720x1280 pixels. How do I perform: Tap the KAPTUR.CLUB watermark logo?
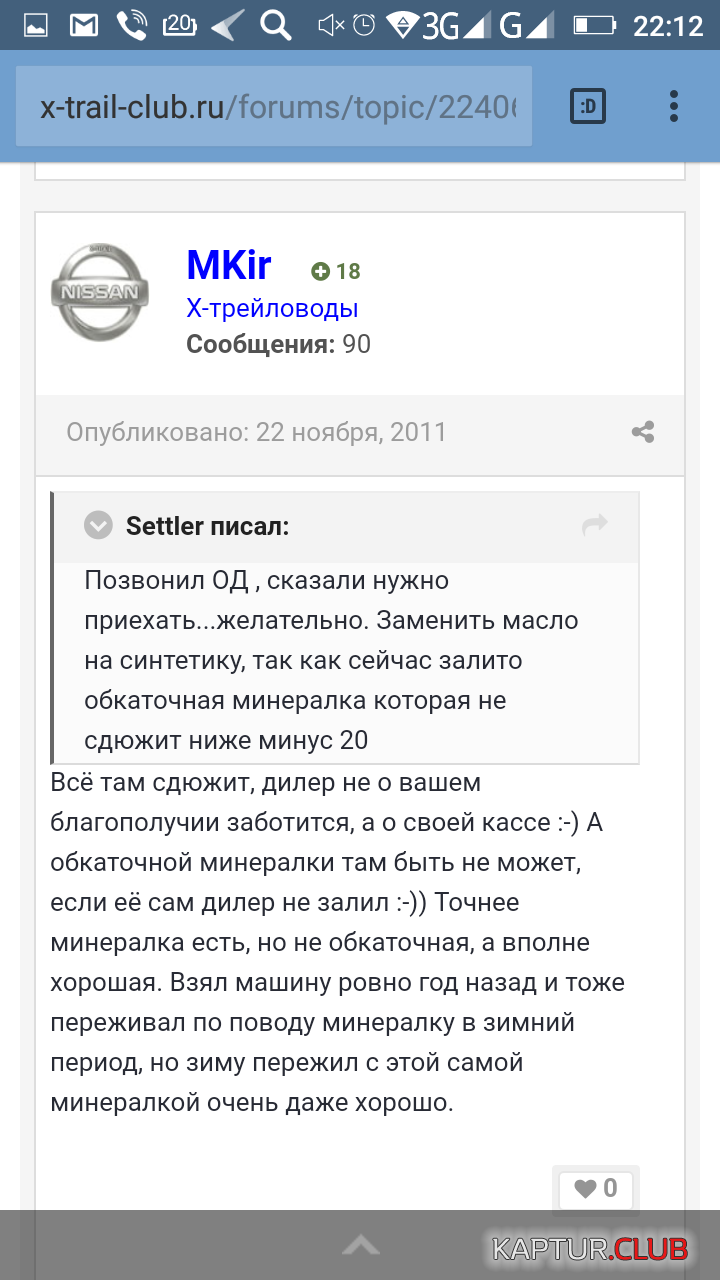[589, 1248]
